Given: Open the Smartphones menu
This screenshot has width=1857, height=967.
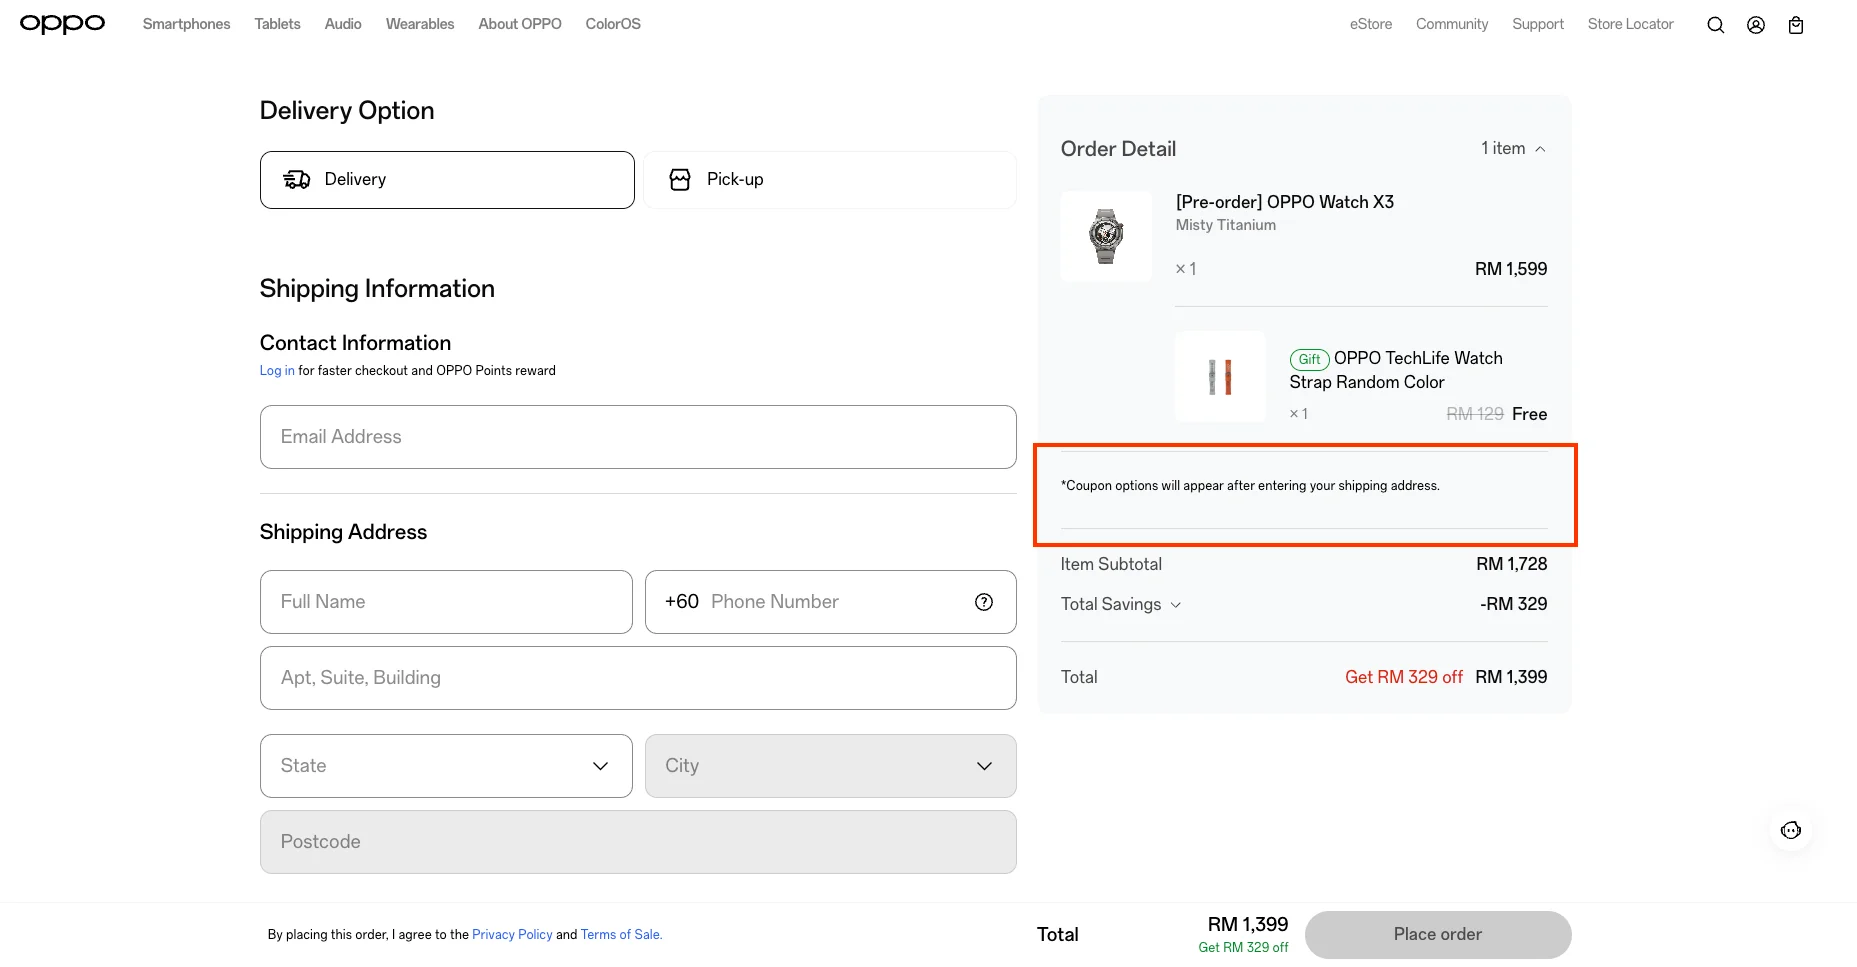Looking at the screenshot, I should (186, 24).
